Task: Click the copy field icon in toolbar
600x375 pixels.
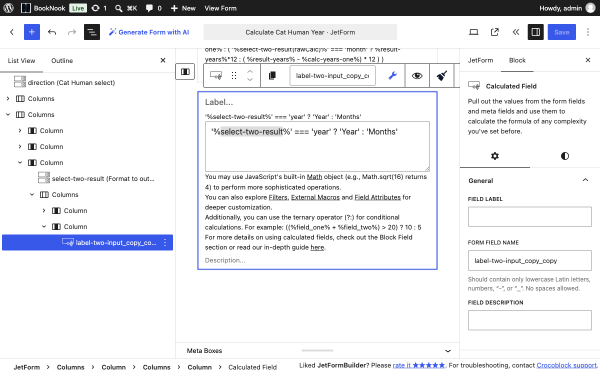Action: [x=272, y=75]
